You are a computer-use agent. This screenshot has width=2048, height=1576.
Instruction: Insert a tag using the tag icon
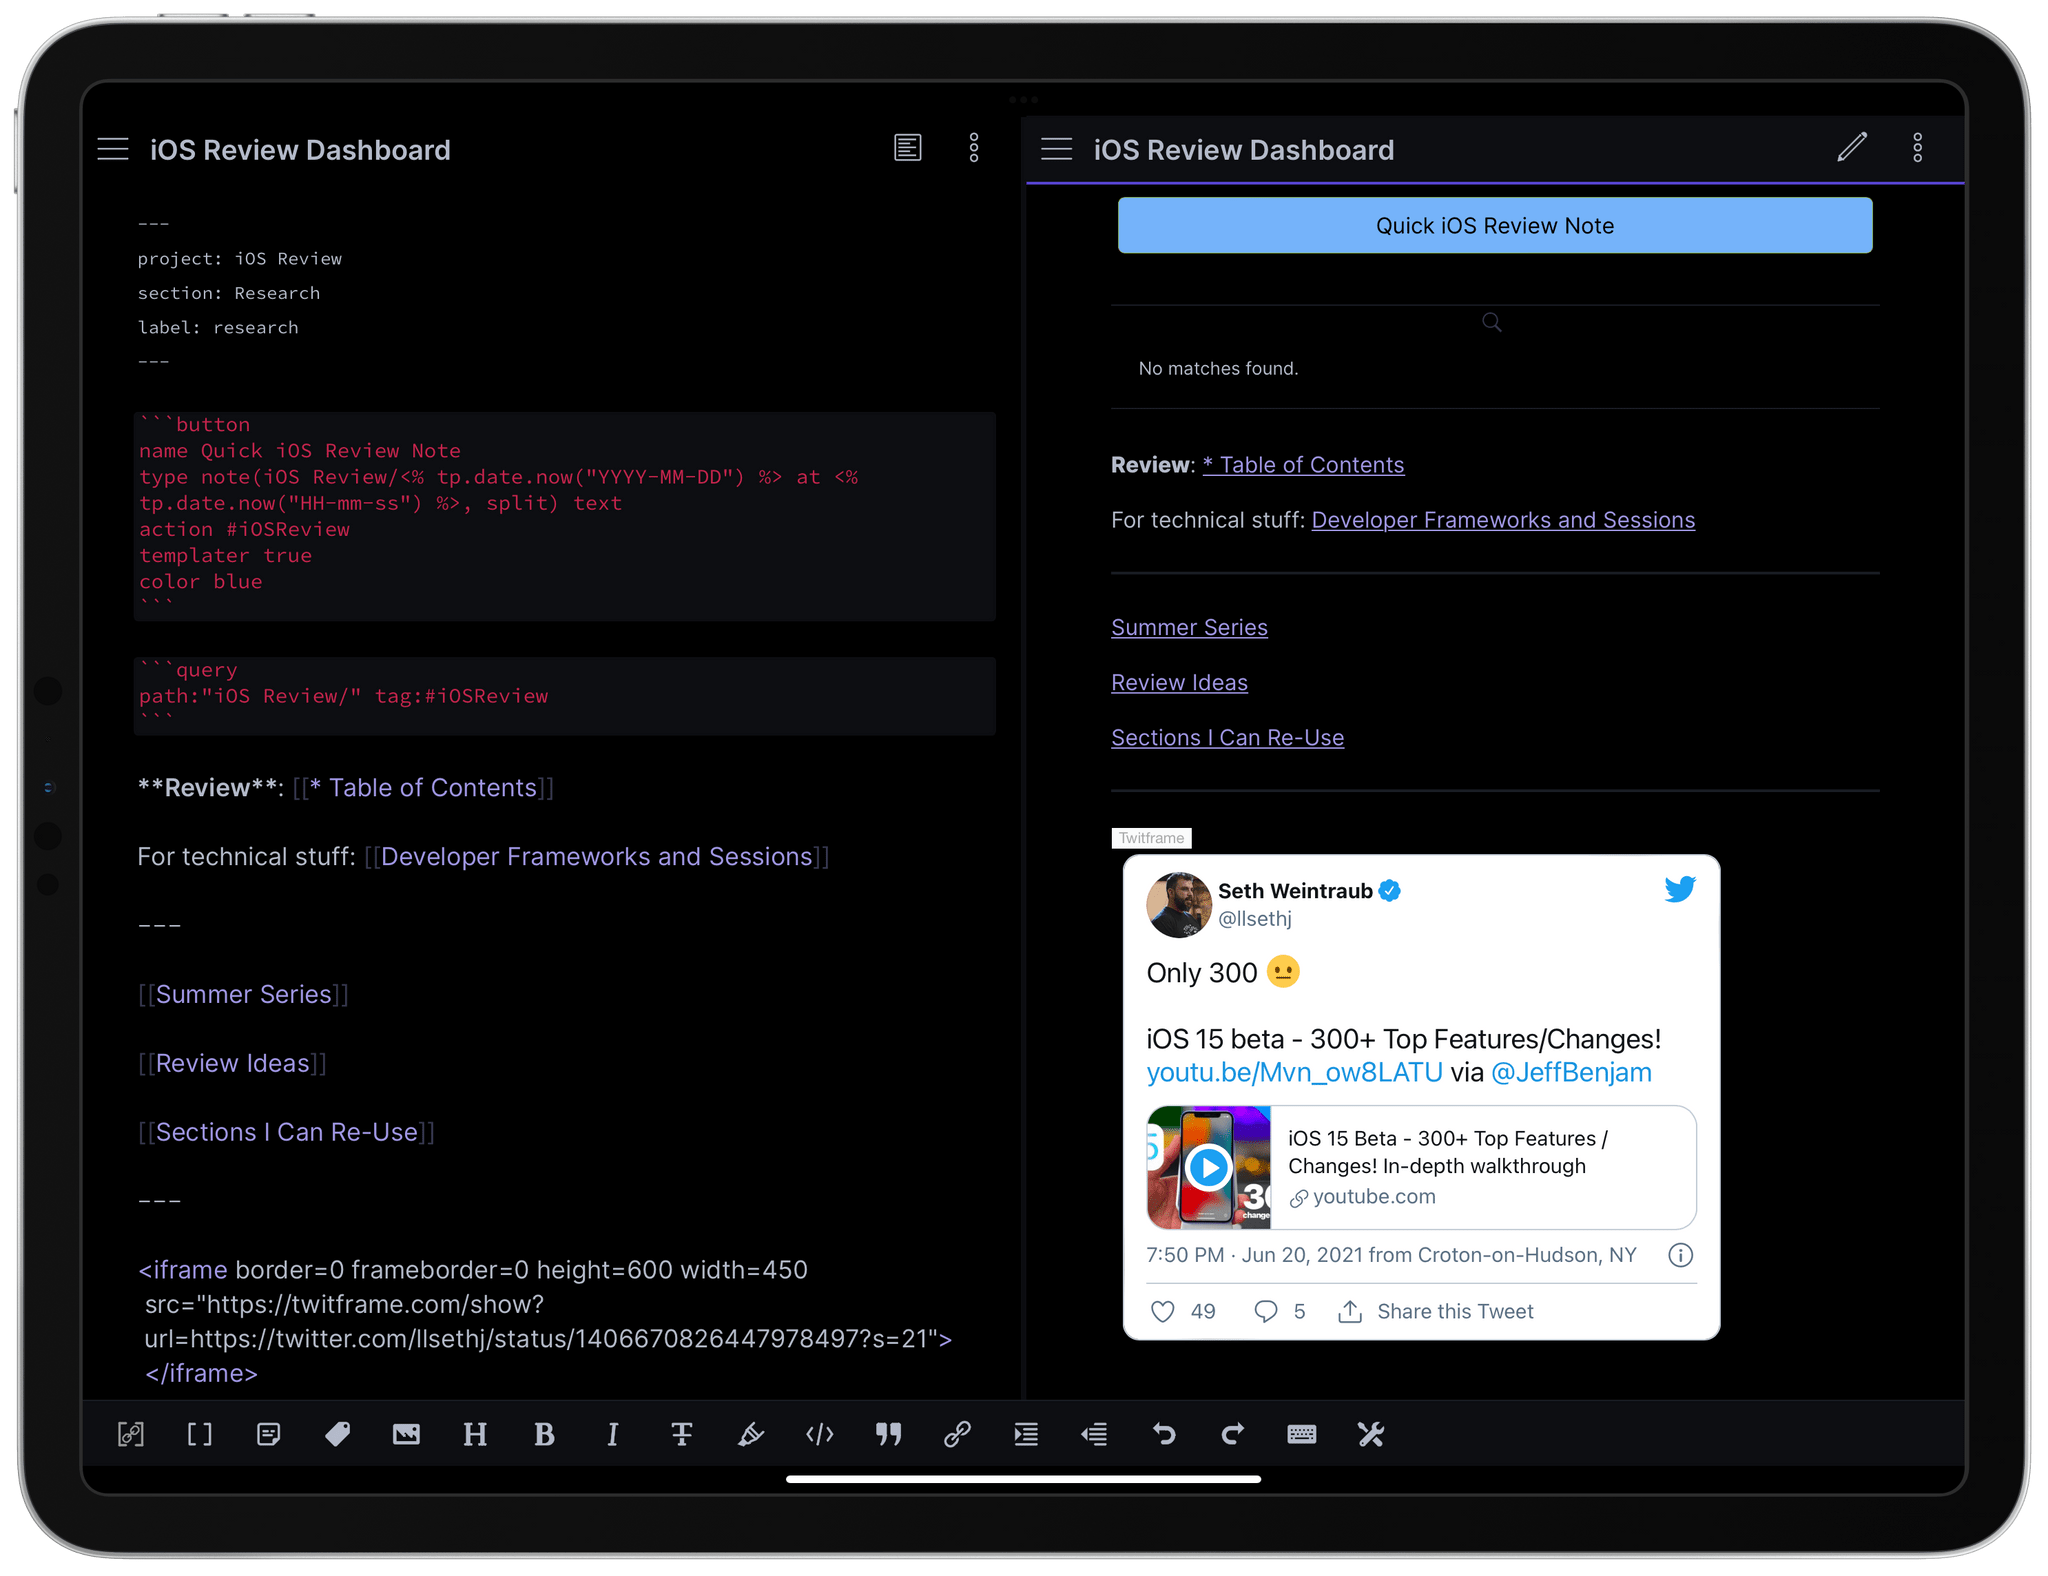(x=337, y=1434)
